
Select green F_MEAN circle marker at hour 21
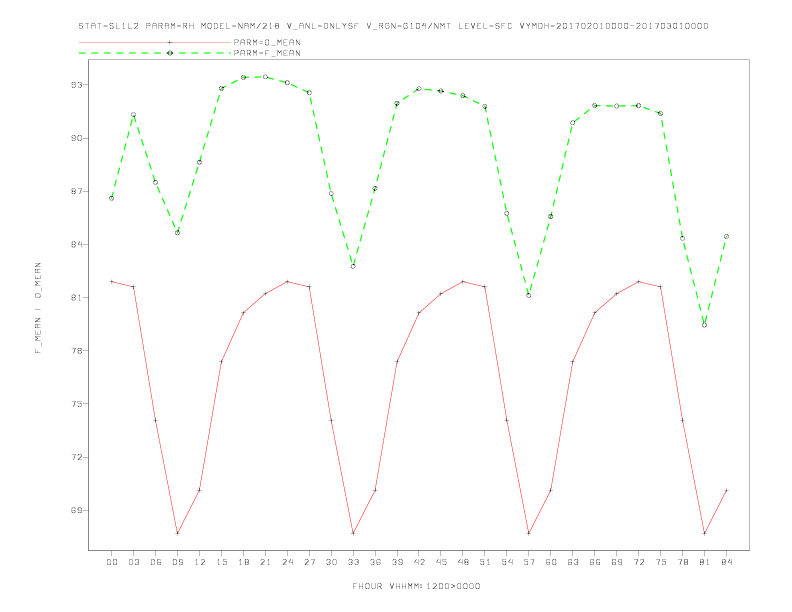tap(265, 77)
